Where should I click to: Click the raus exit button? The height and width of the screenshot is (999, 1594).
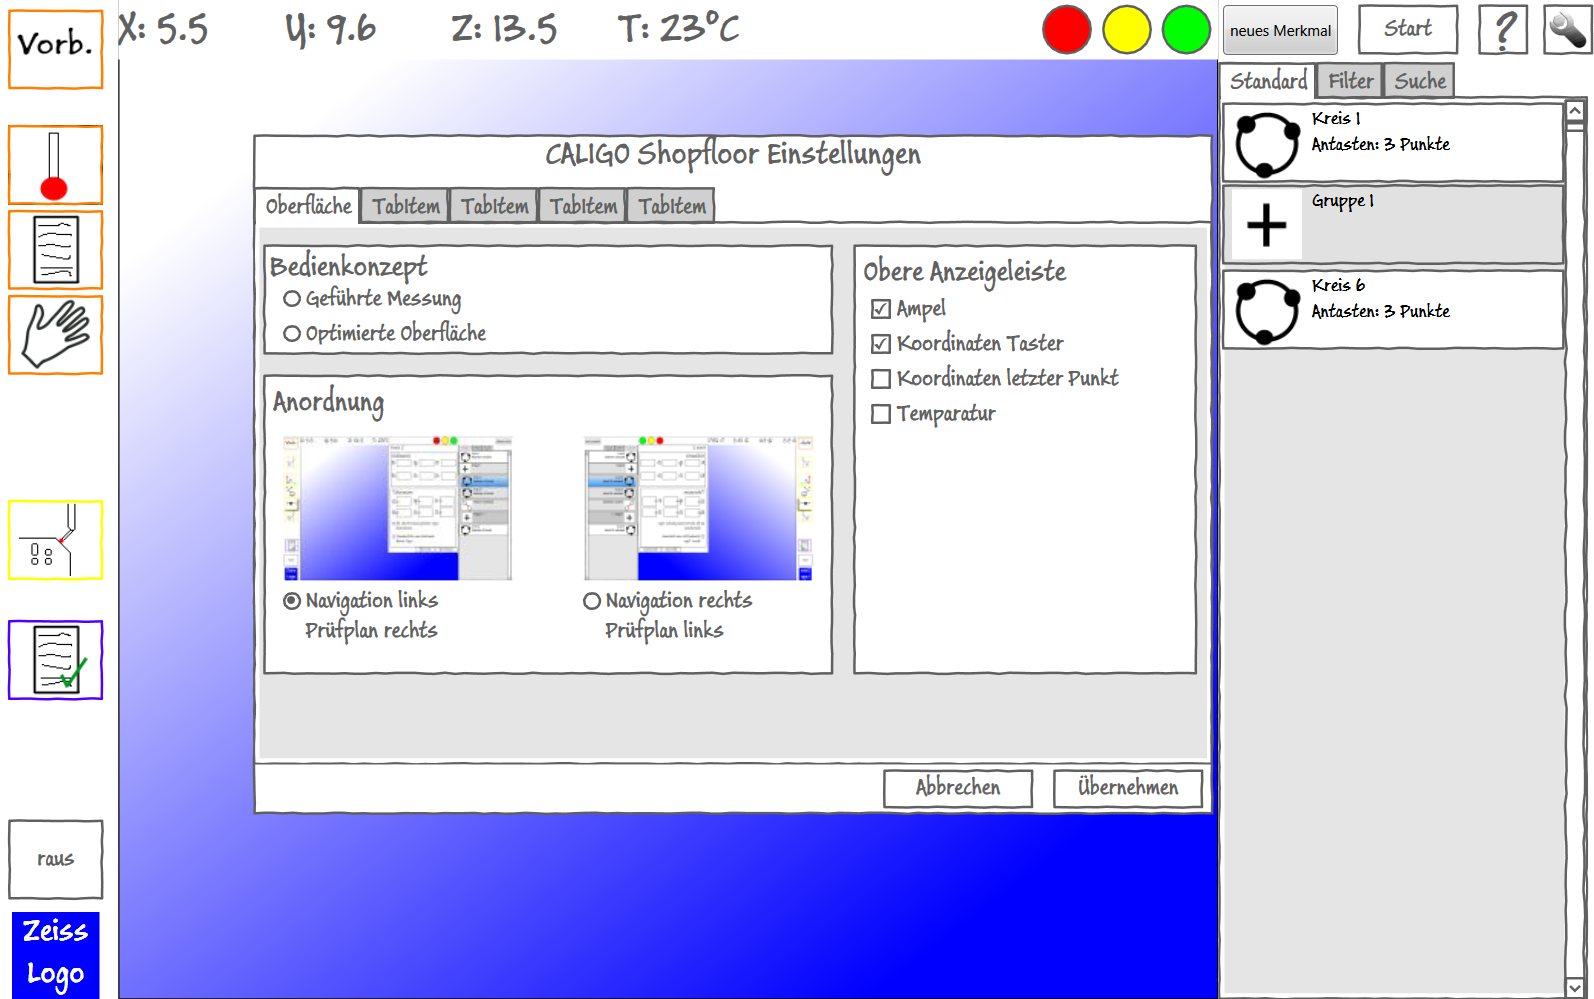pos(56,859)
